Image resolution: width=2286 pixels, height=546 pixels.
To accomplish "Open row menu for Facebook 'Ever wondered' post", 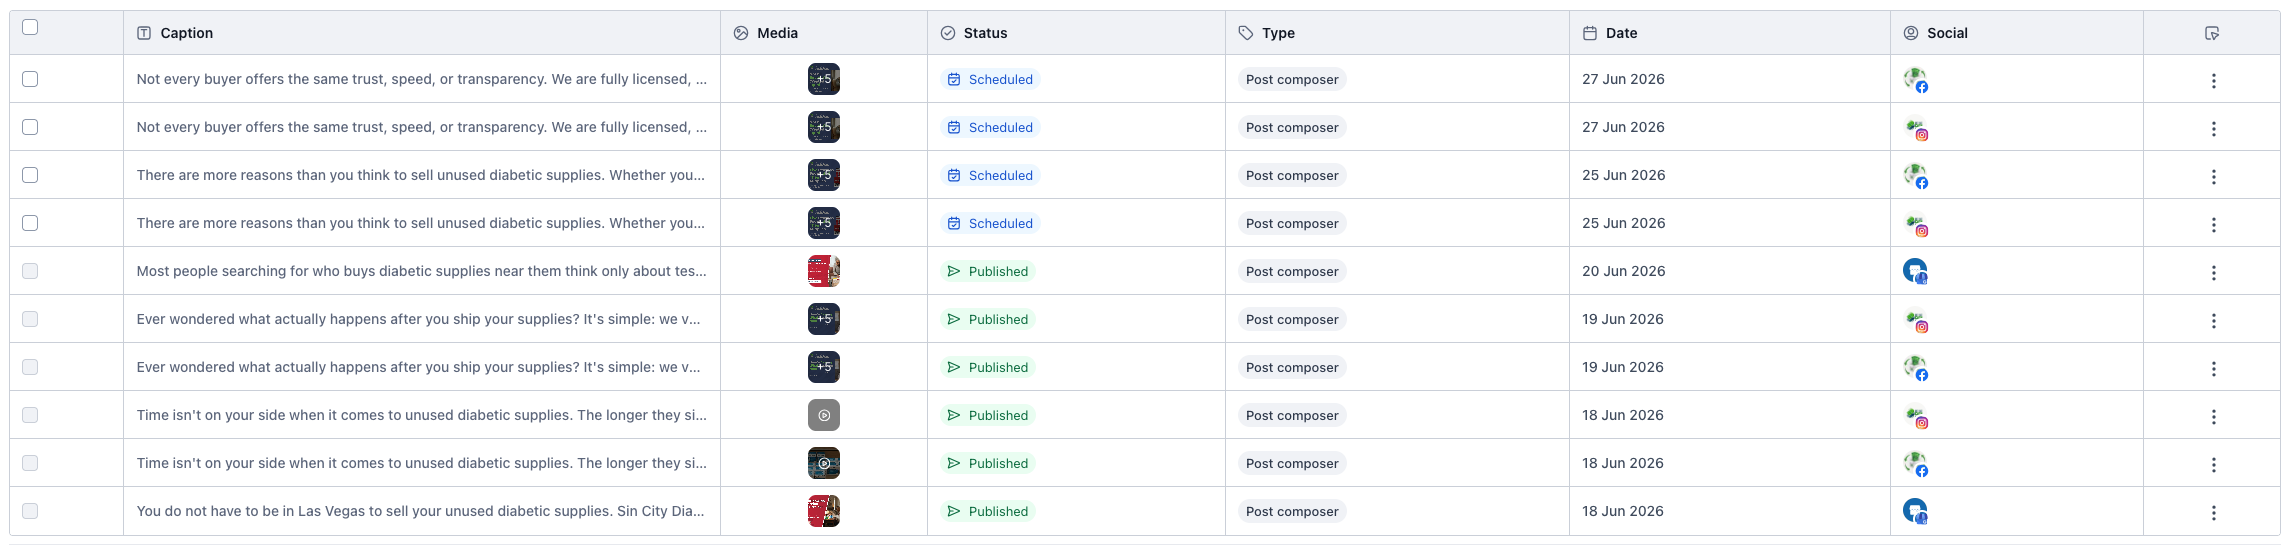I will (2213, 368).
